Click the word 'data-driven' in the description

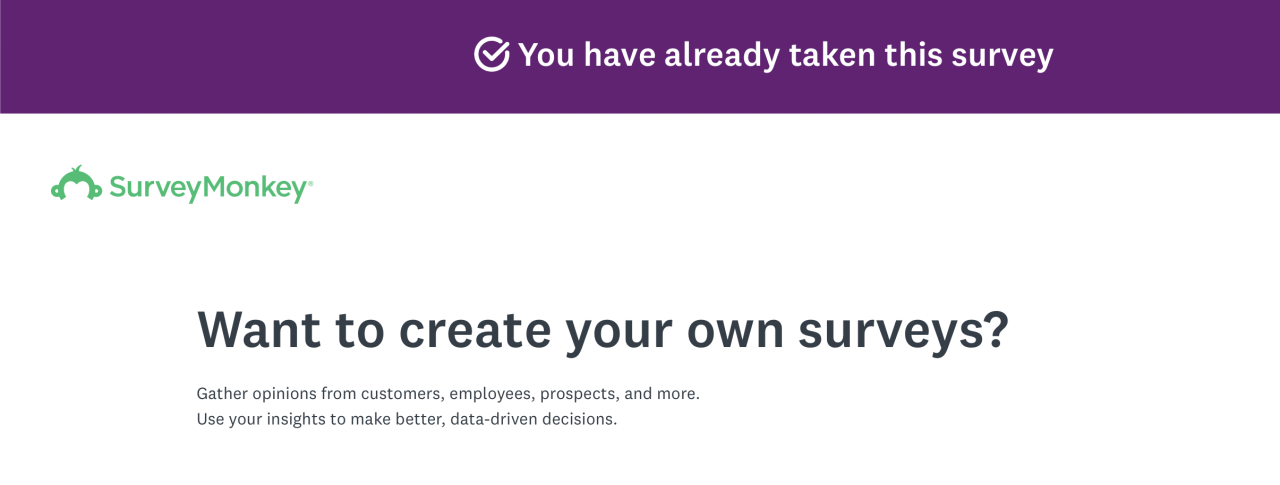click(x=494, y=419)
